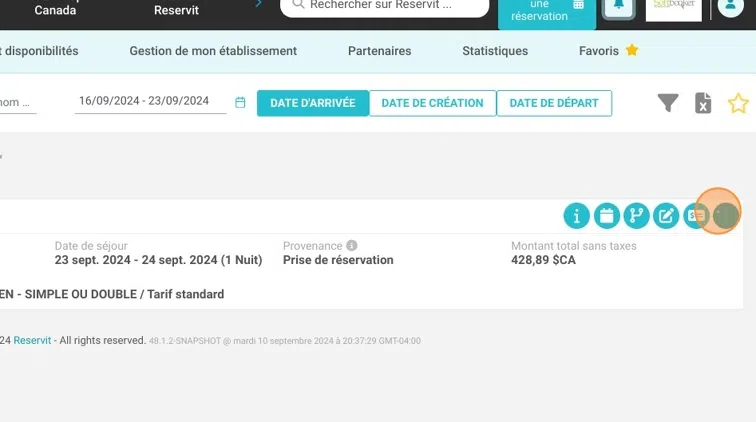Open the Statistiques menu

[x=495, y=51]
